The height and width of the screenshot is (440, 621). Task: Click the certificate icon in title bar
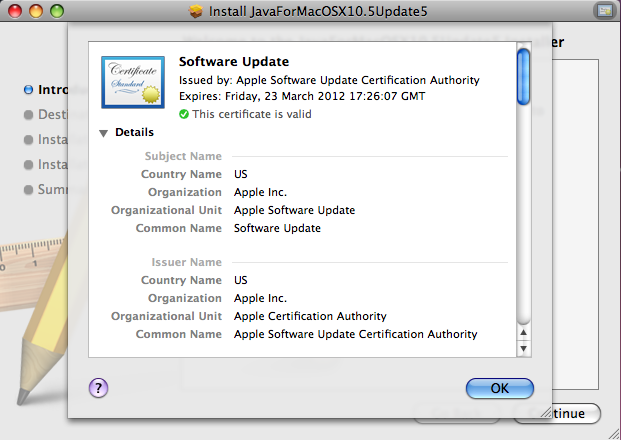(x=605, y=11)
